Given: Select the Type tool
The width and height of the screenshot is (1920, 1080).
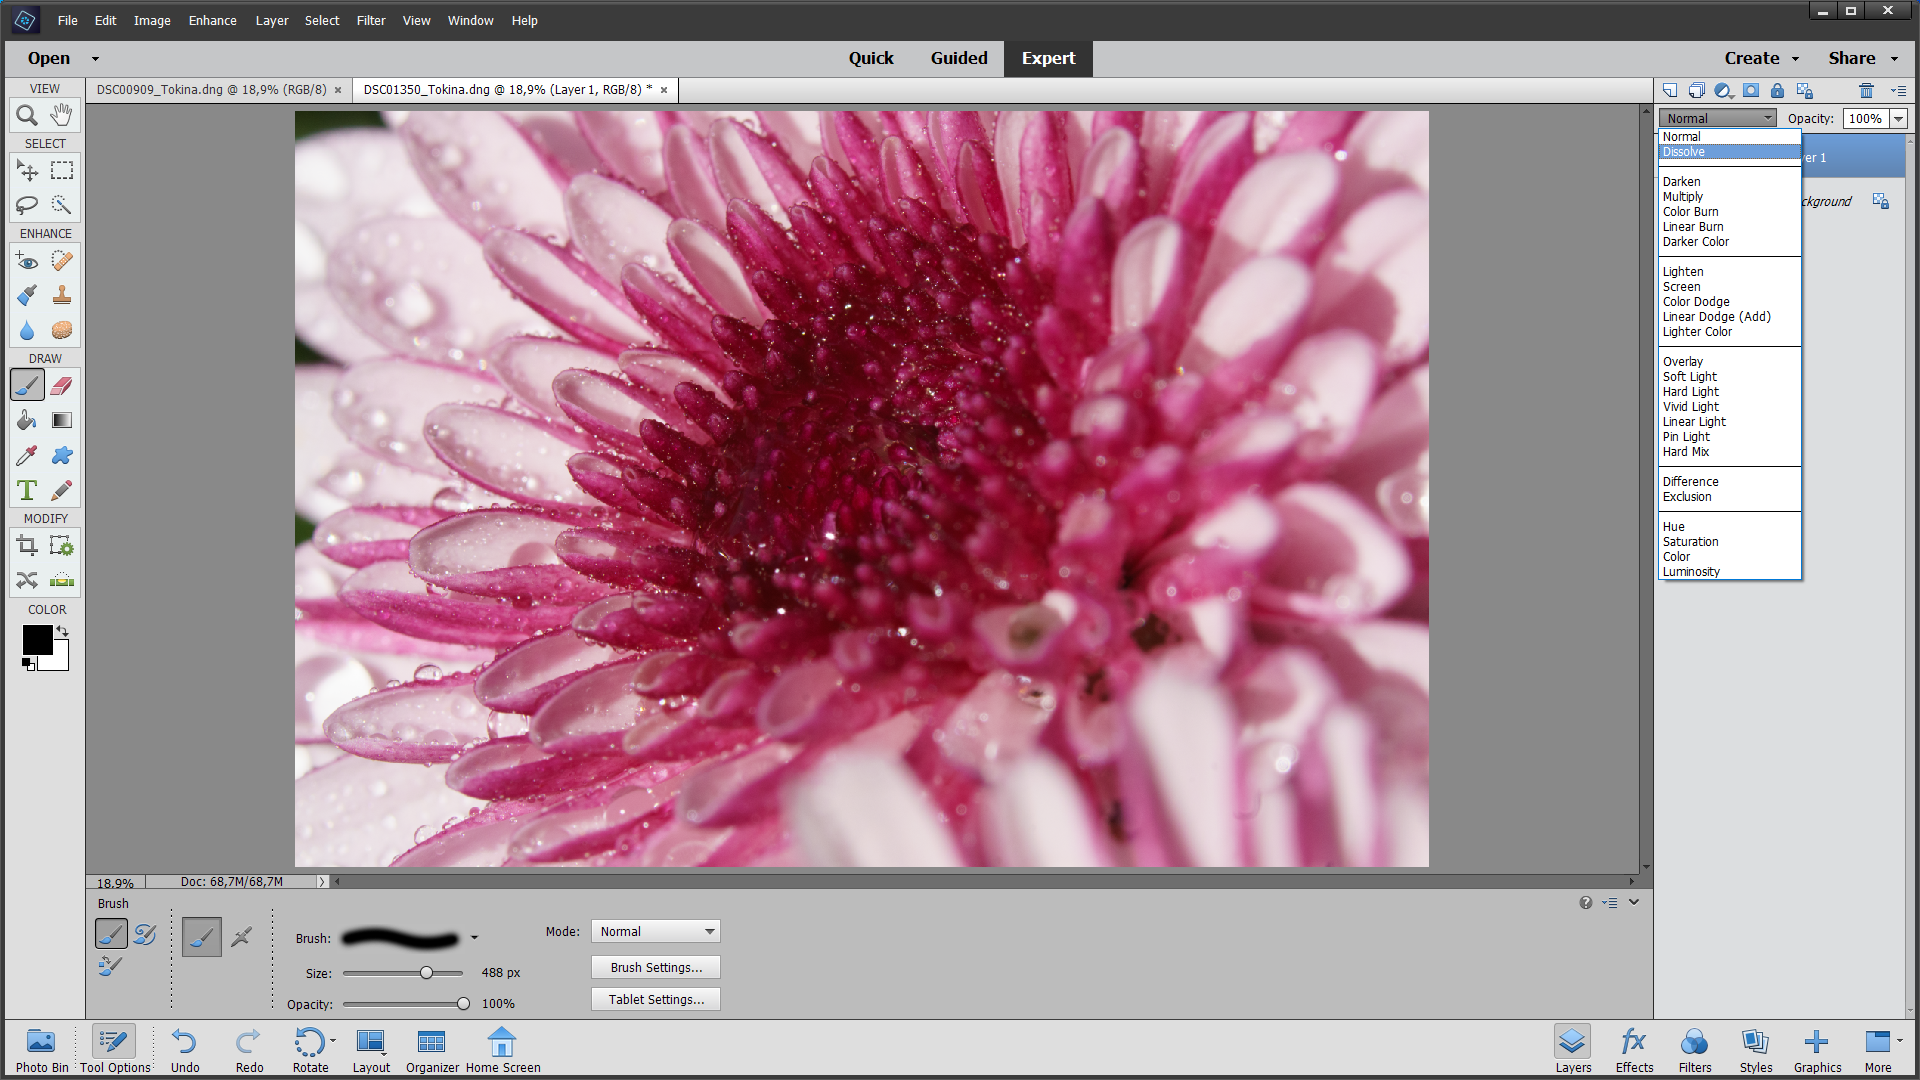Looking at the screenshot, I should tap(26, 490).
